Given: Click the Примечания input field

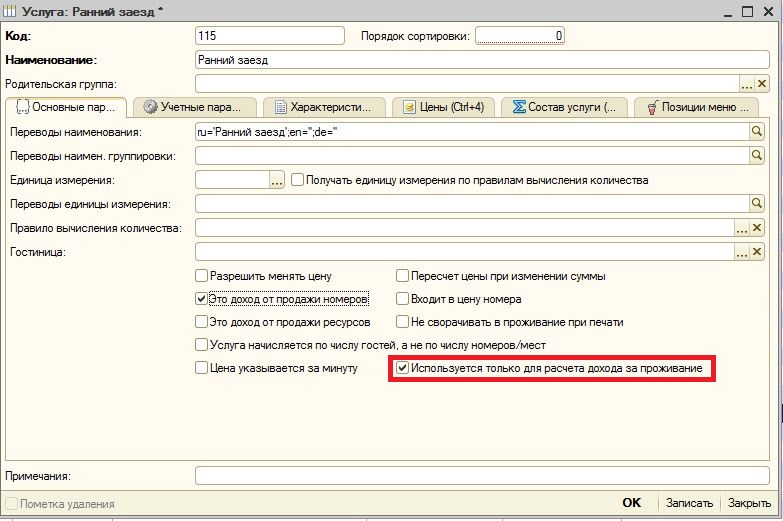Looking at the screenshot, I should coord(482,476).
